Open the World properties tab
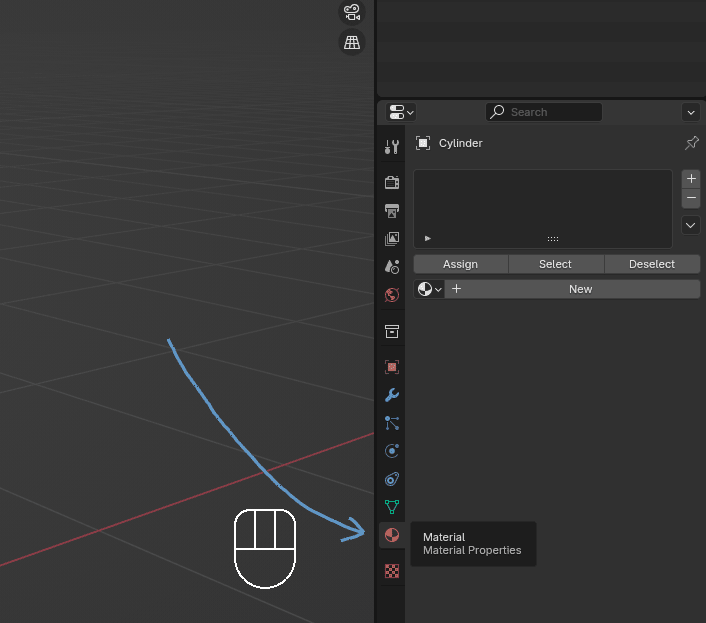 pos(392,295)
